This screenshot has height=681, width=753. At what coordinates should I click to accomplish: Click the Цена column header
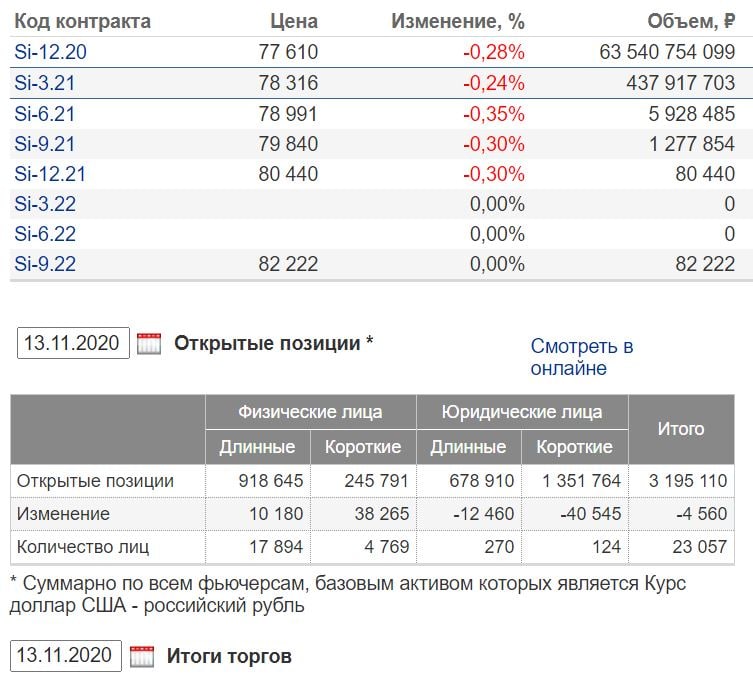294,21
